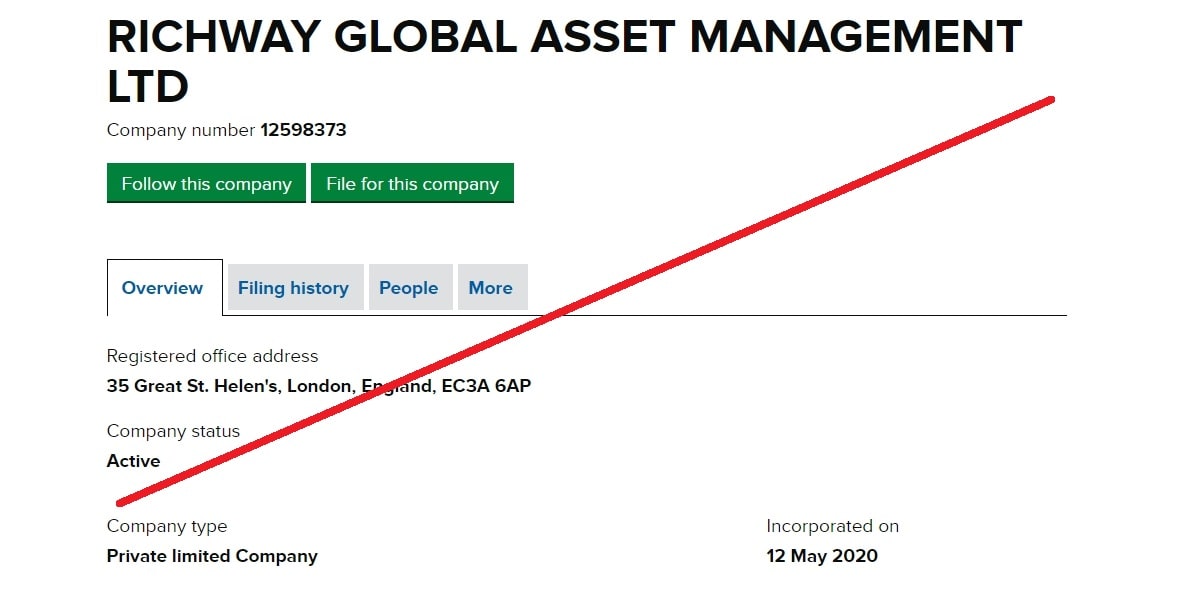Select the Overview tab
The height and width of the screenshot is (598, 1190).
162,288
